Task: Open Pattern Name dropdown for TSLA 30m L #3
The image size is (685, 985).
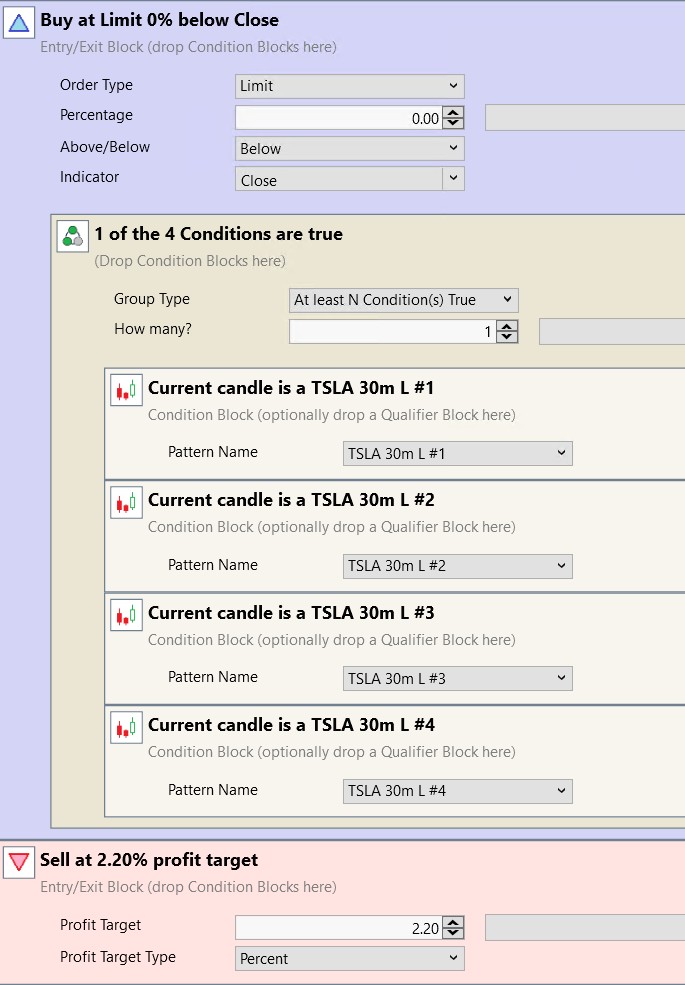Action: click(457, 678)
